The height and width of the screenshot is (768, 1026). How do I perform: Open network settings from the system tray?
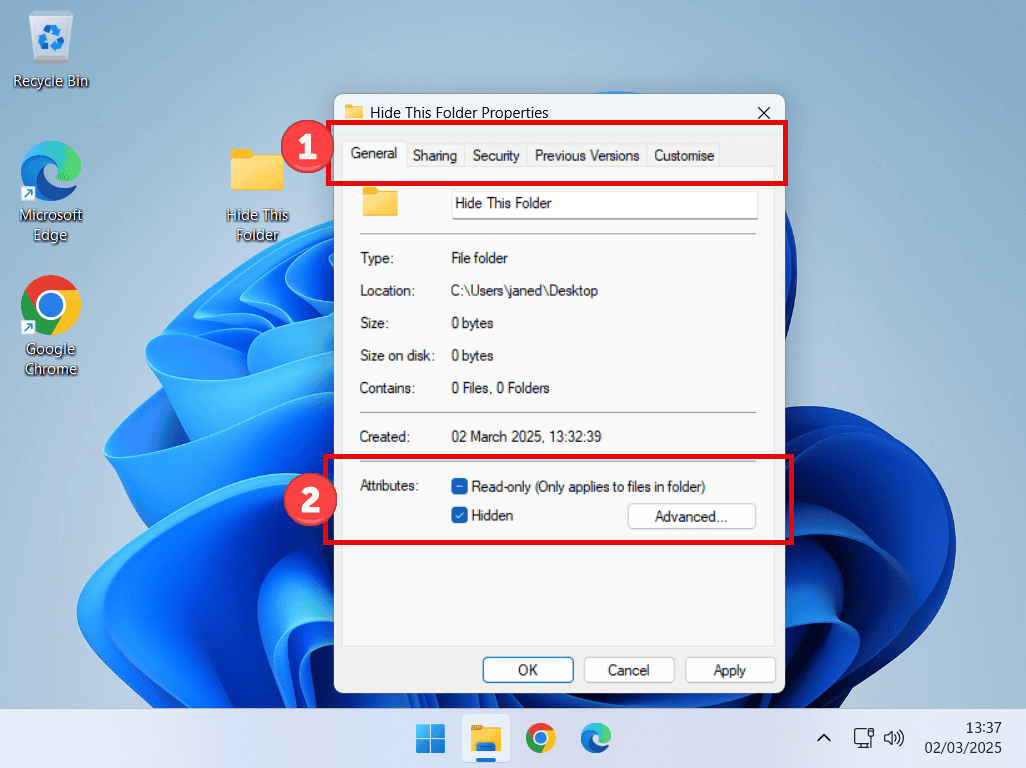point(862,738)
